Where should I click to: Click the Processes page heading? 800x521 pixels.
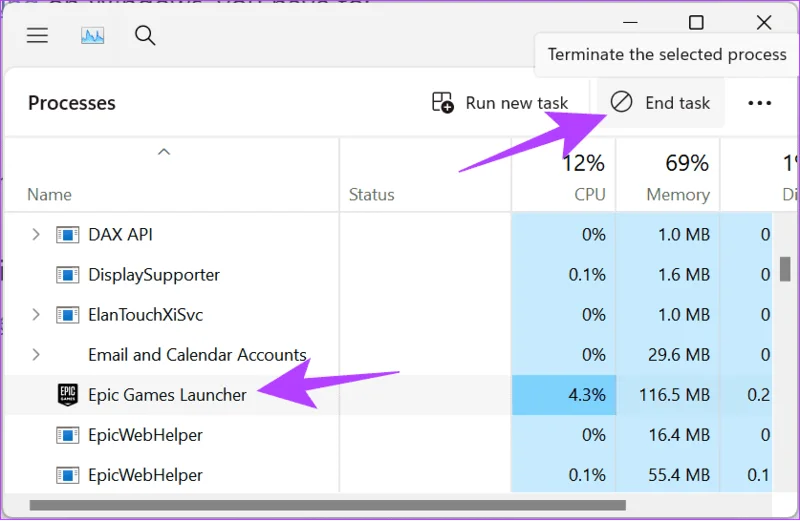click(x=72, y=103)
